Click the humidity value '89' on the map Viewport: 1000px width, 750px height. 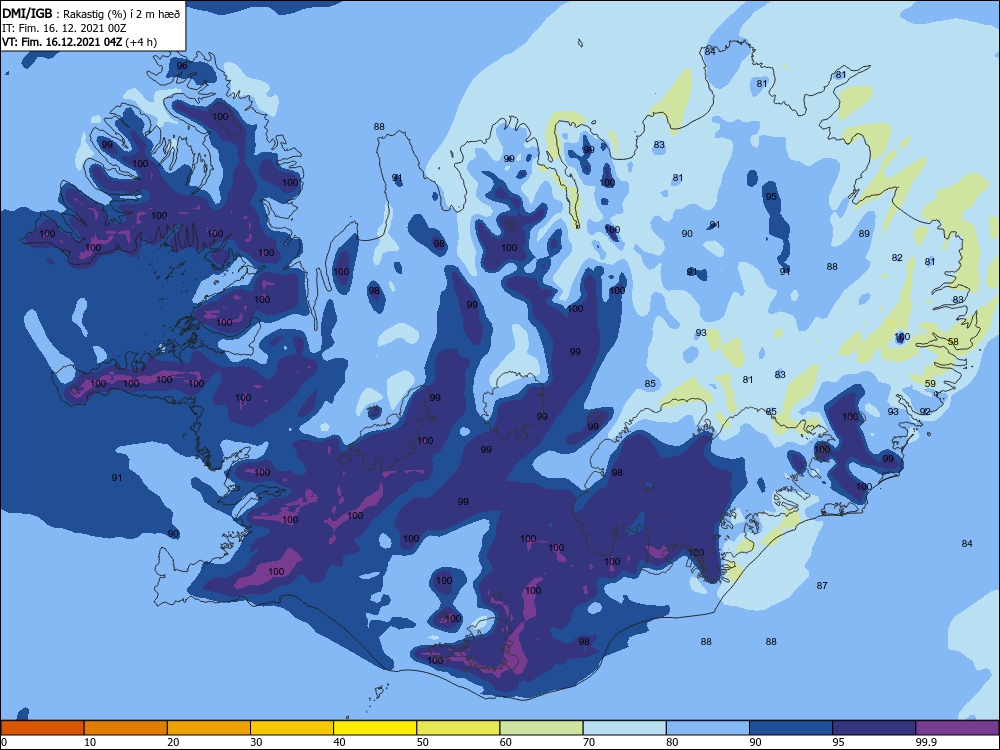point(864,233)
